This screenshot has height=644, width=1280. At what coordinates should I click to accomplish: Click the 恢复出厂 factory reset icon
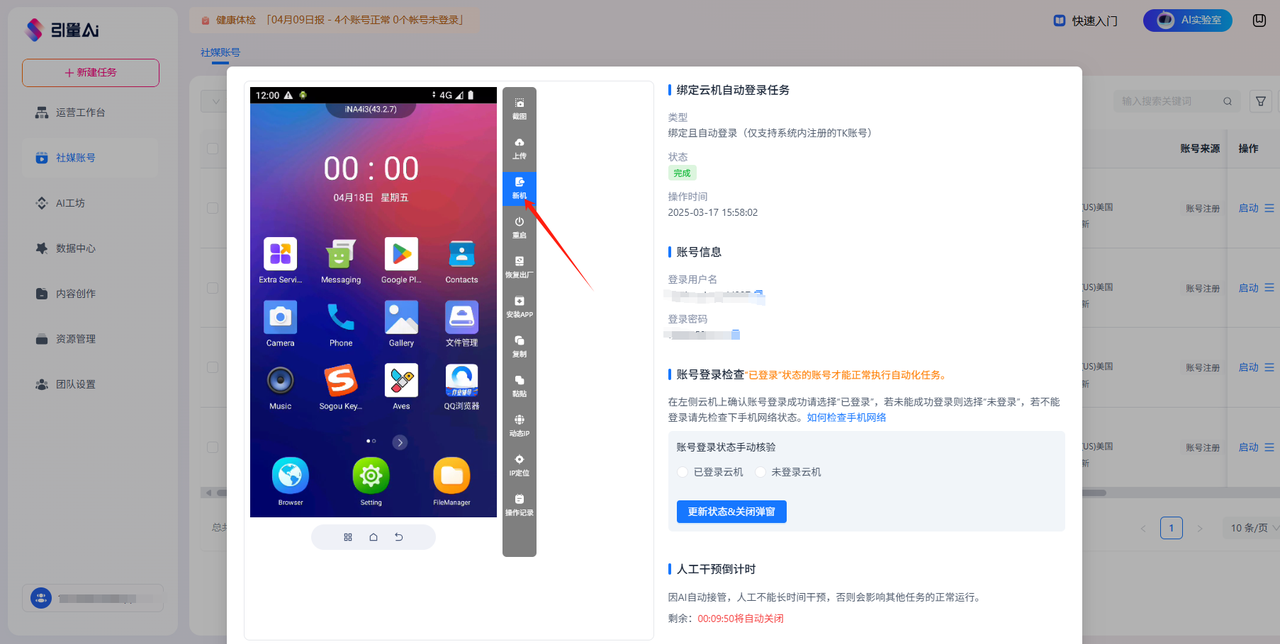click(519, 266)
